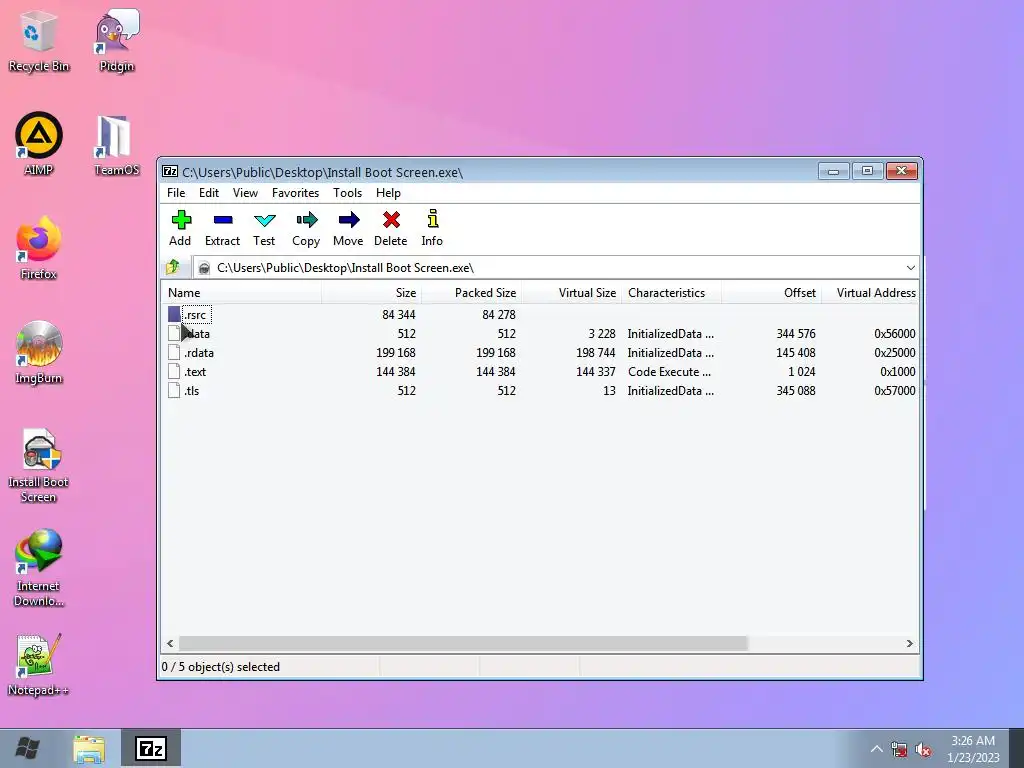The height and width of the screenshot is (768, 1024).
Task: Click the 0x56000 virtual address
Action: (895, 334)
